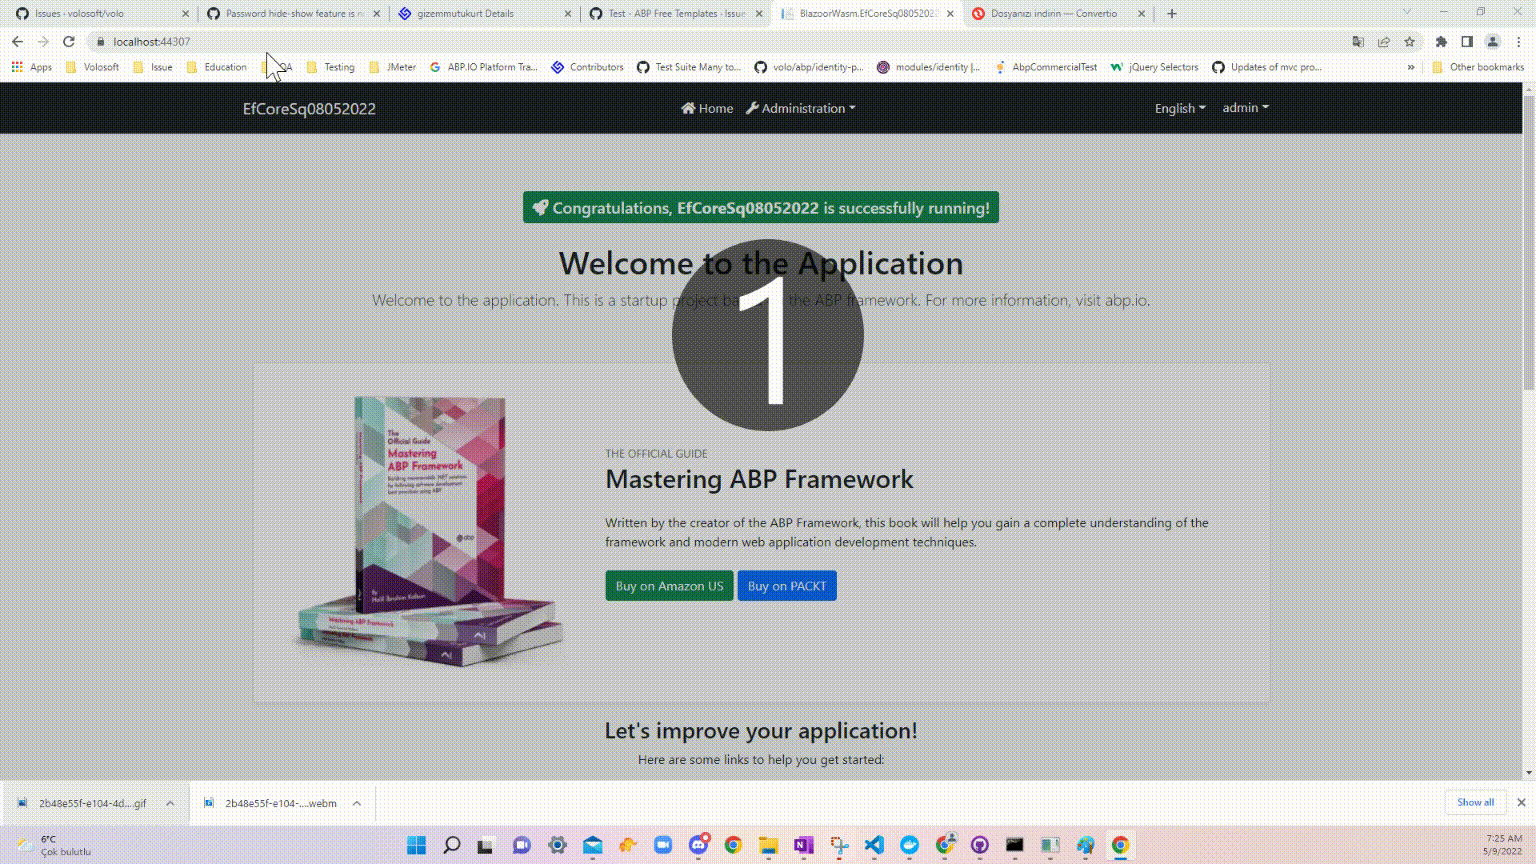This screenshot has width=1536, height=864.
Task: Open the Windows Start menu
Action: pyautogui.click(x=417, y=845)
